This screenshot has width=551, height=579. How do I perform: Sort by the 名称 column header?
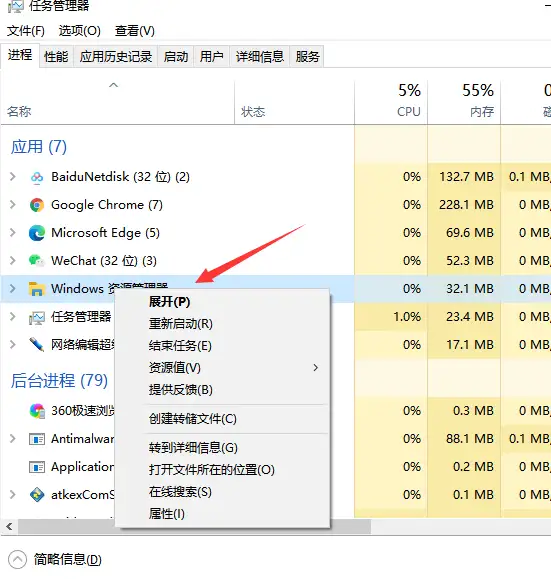[x=117, y=103]
